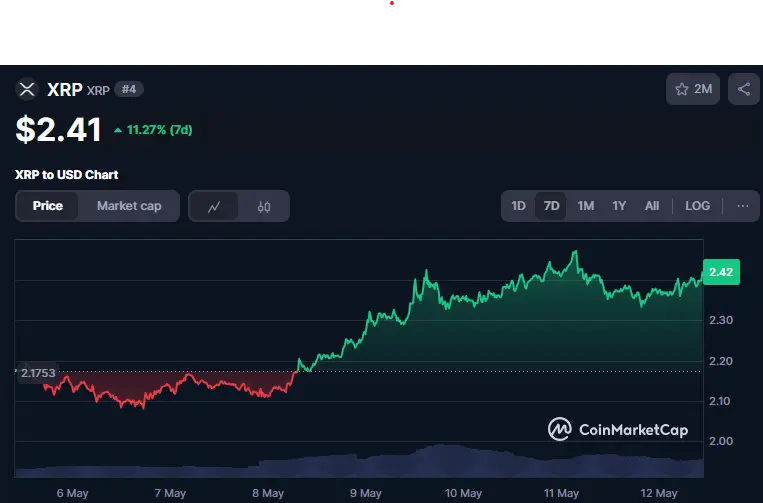Click the 9 May date label
Image resolution: width=763 pixels, height=503 pixels.
(366, 493)
